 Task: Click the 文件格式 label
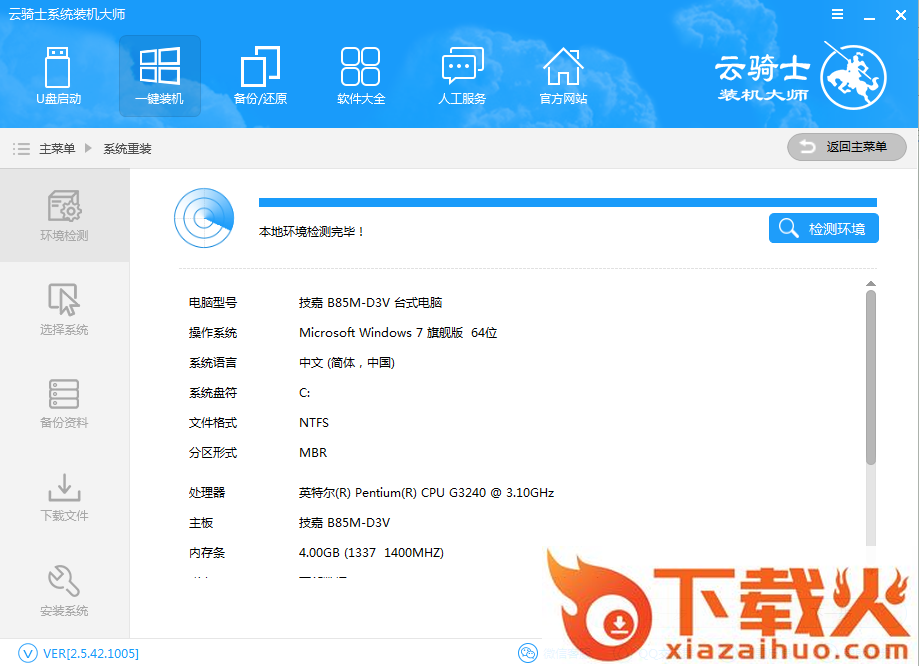tap(213, 423)
